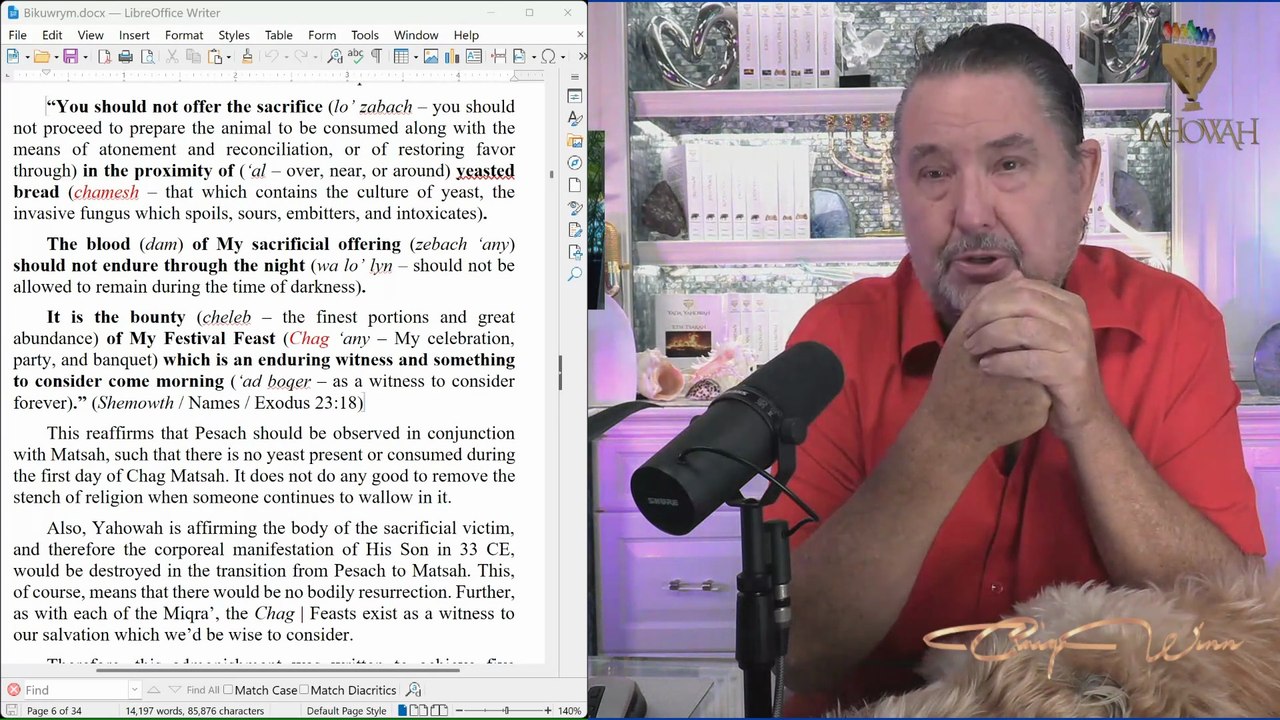The width and height of the screenshot is (1280, 720).
Task: Enable Match Diacritics checkbox
Action: [304, 690]
